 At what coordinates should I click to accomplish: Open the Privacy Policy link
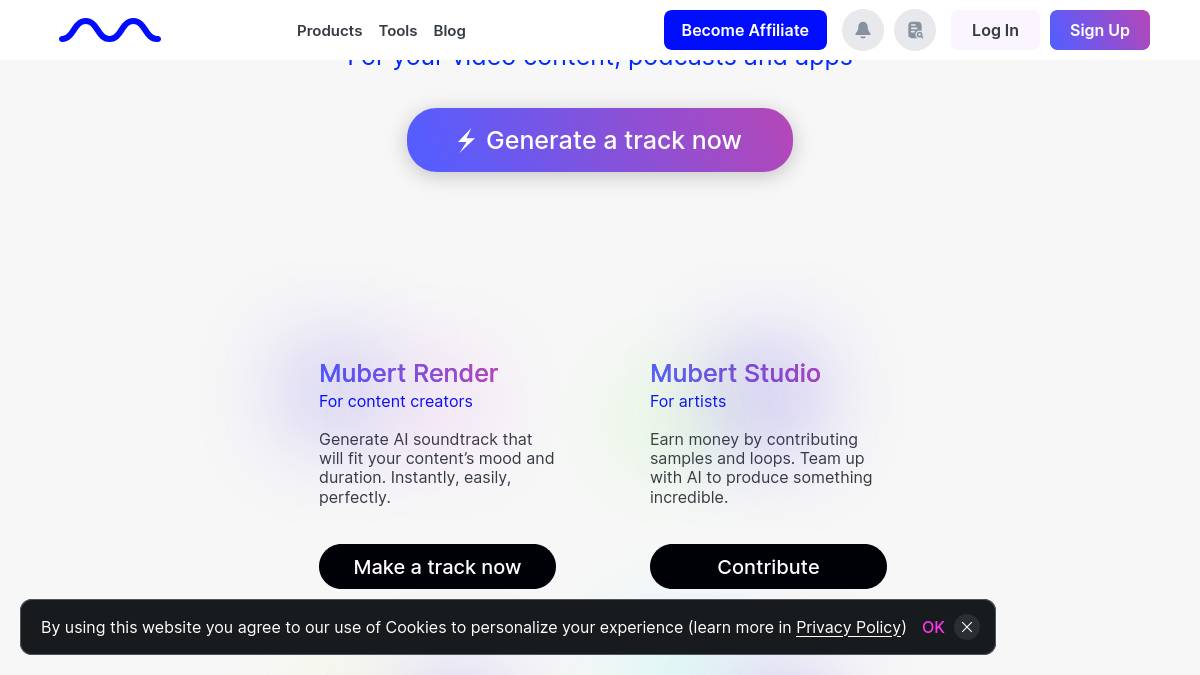click(x=849, y=627)
